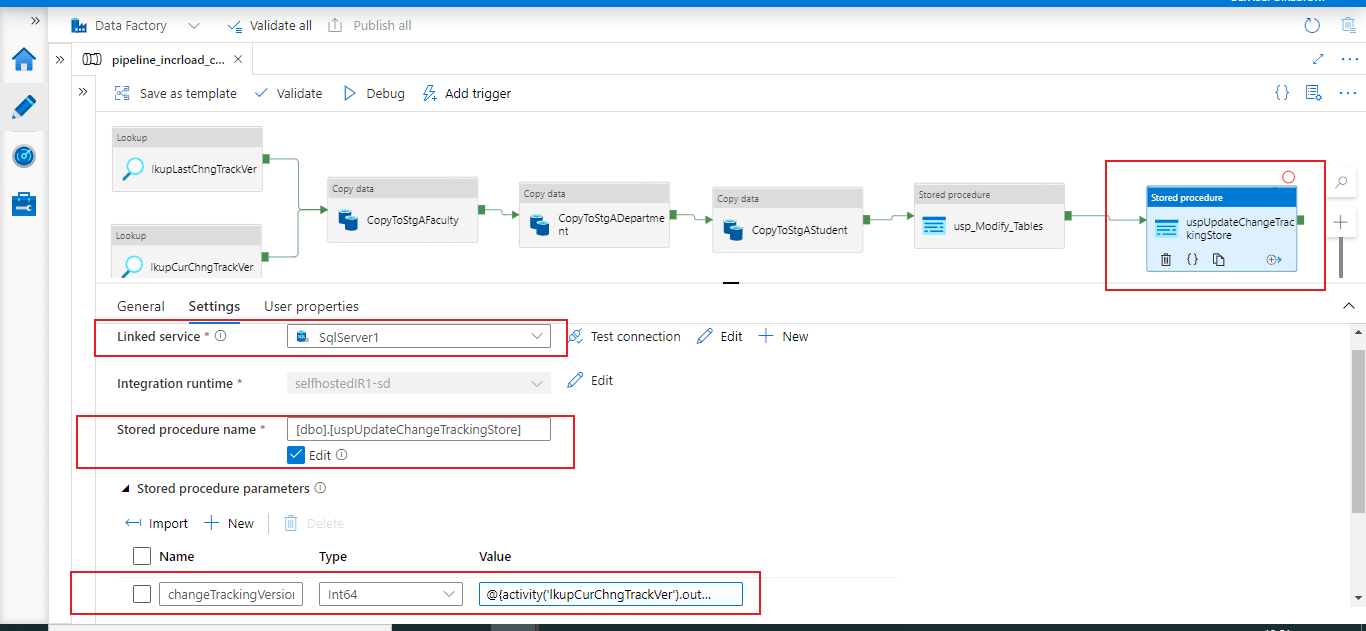
Task: Switch to the User properties tab
Action: (x=311, y=306)
